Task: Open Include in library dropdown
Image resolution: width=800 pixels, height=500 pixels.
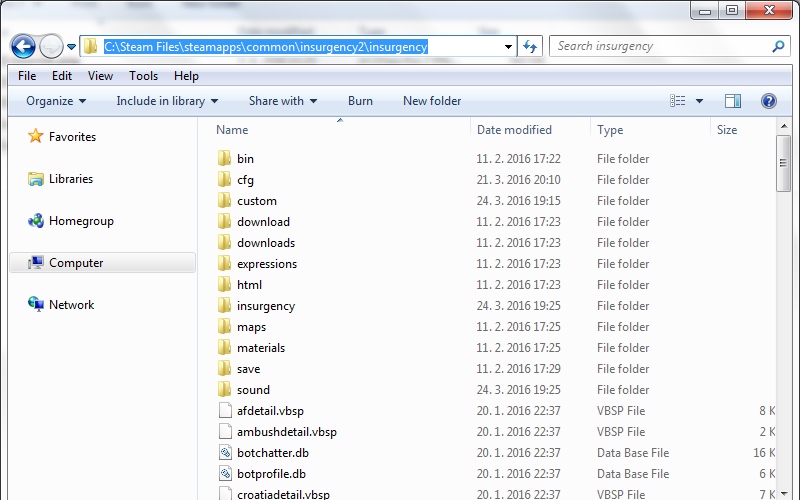Action: coord(167,101)
